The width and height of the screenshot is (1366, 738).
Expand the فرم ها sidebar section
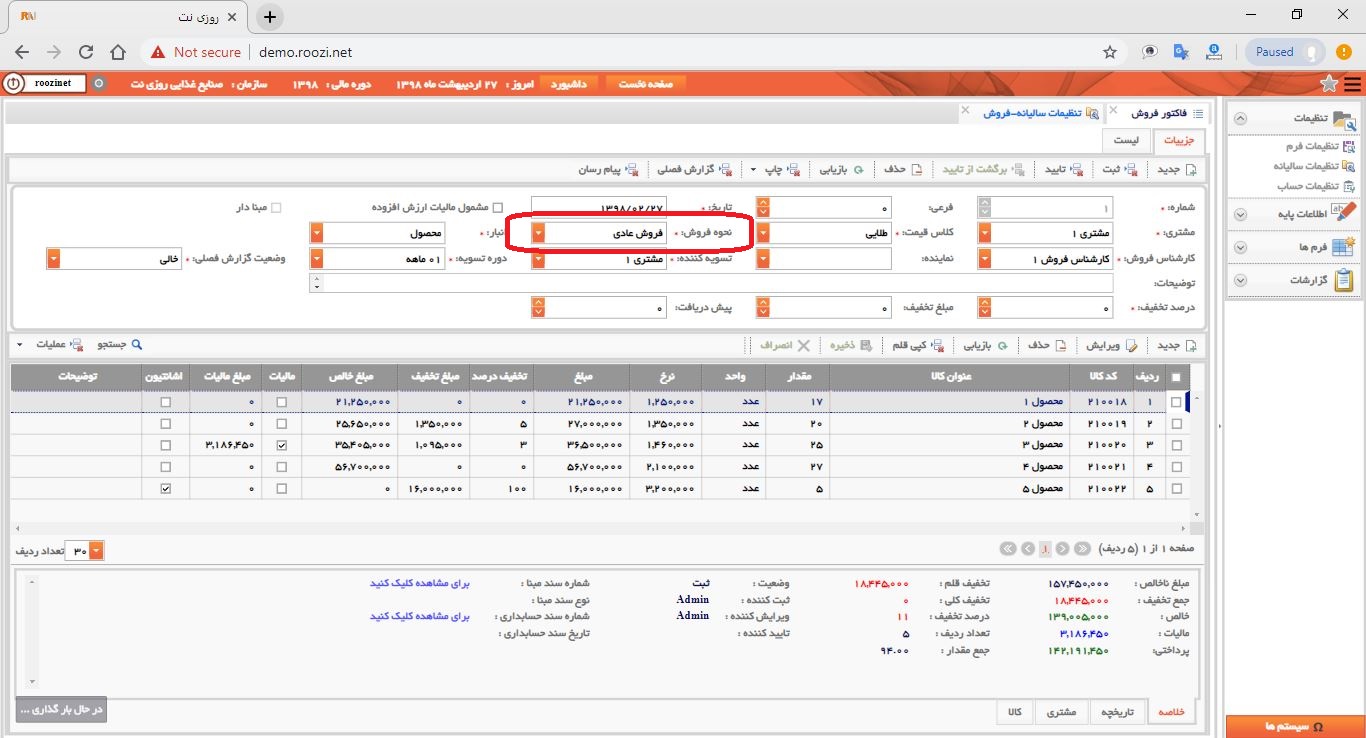tap(1241, 247)
